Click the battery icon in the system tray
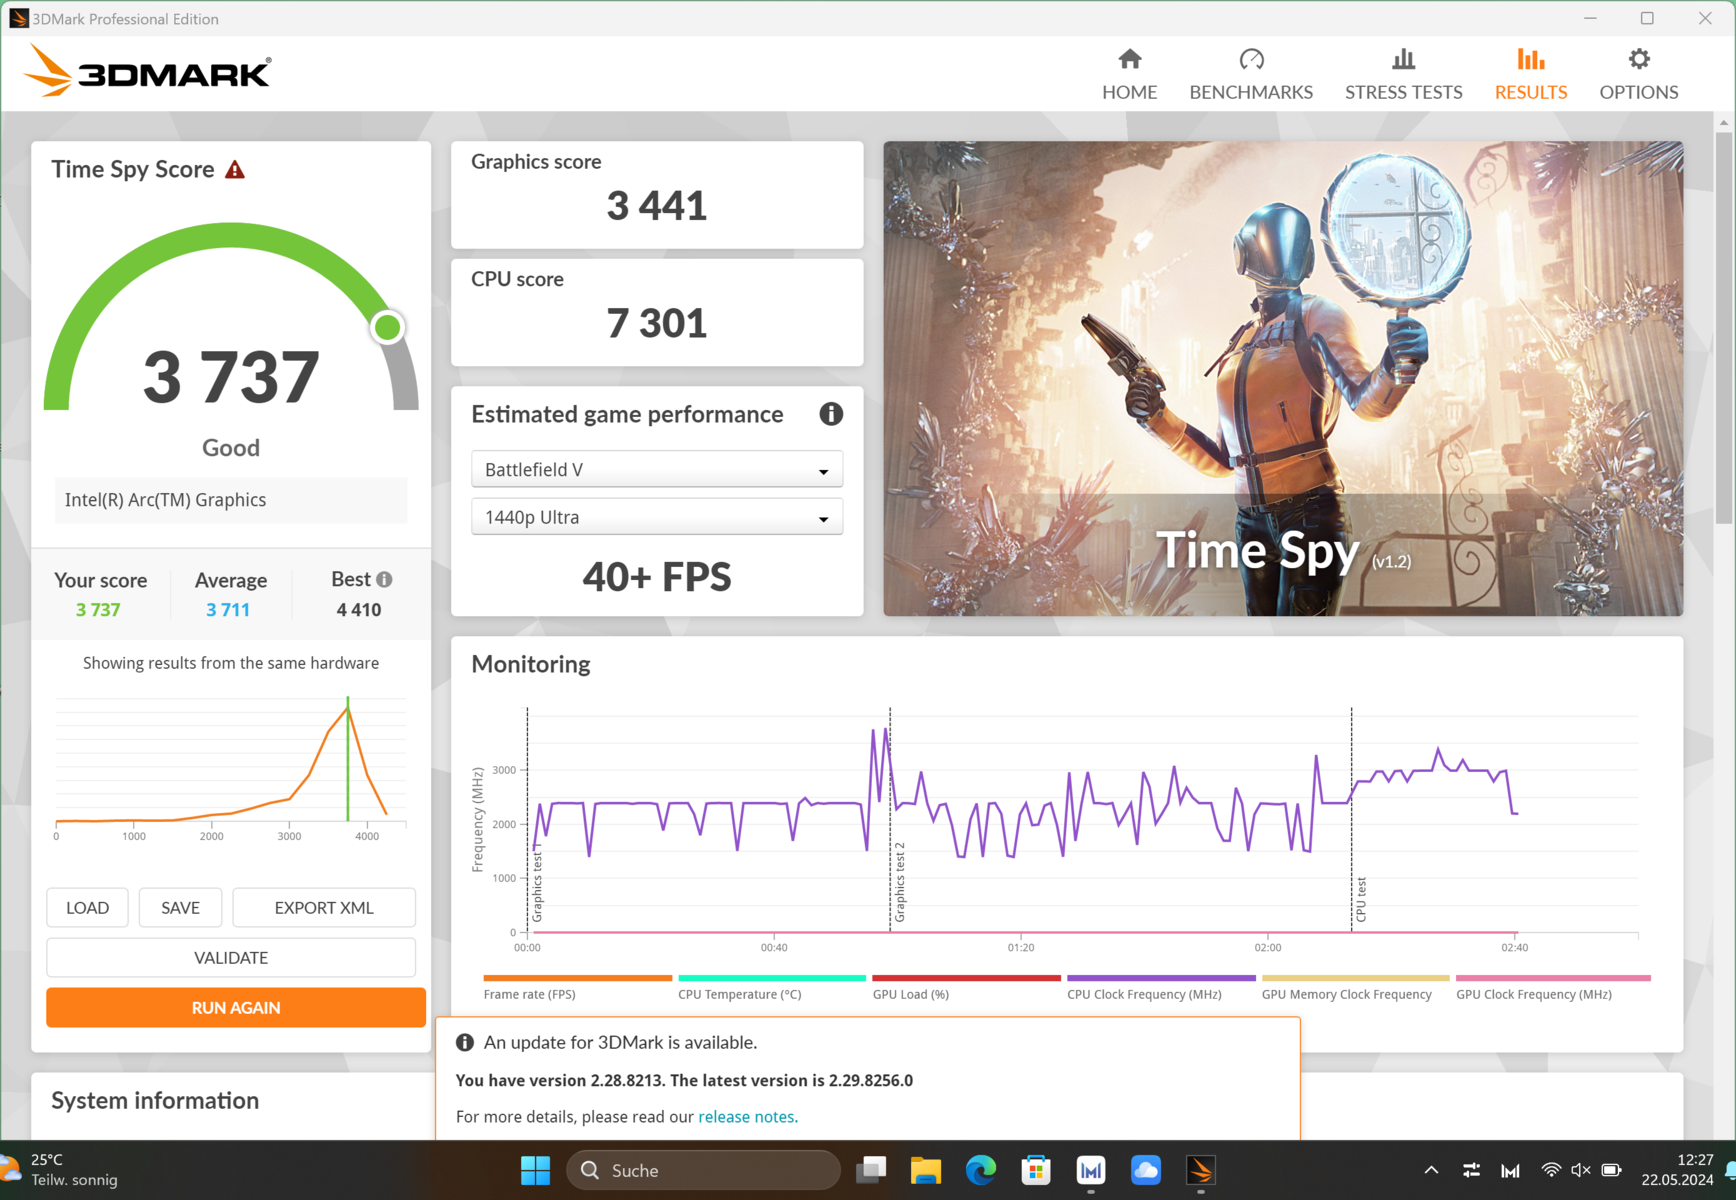Viewport: 1736px width, 1200px height. pyautogui.click(x=1611, y=1170)
